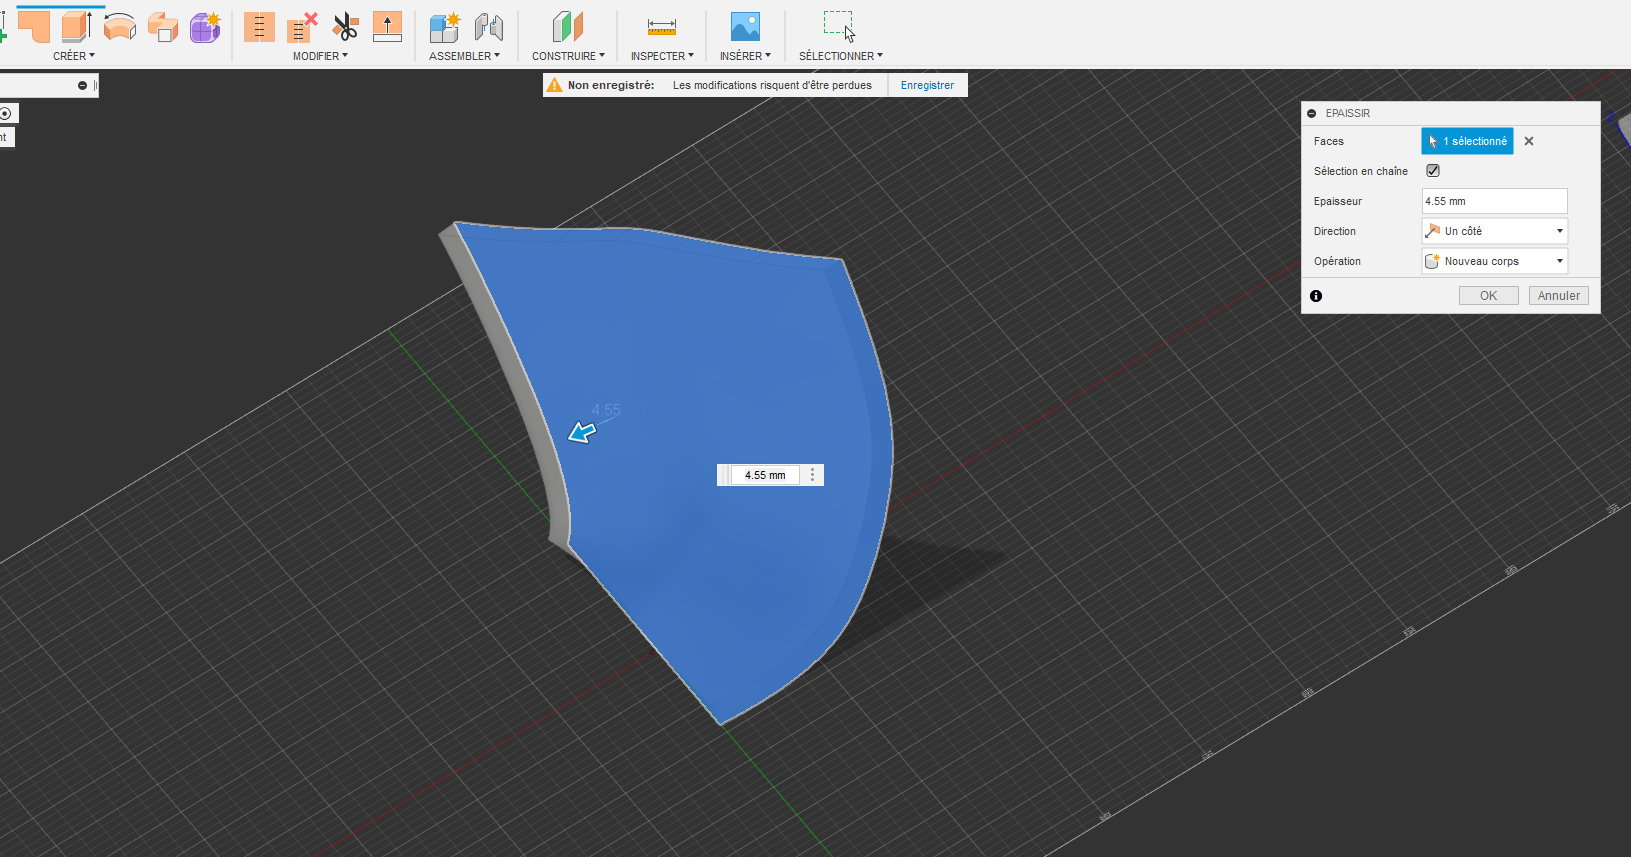
Task: Select the Patch surface tool in Créer
Action: (34, 26)
